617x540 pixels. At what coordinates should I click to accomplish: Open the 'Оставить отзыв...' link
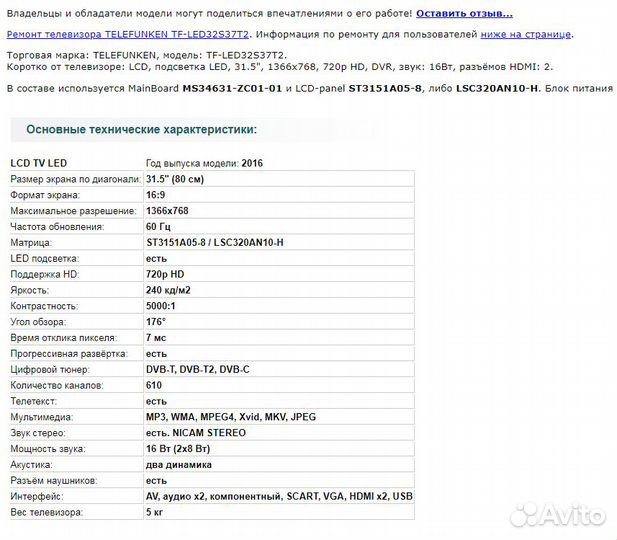point(464,13)
